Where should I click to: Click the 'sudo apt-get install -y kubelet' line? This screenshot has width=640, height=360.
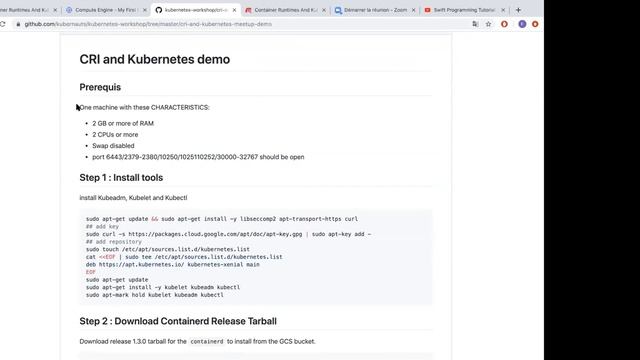tap(163, 287)
